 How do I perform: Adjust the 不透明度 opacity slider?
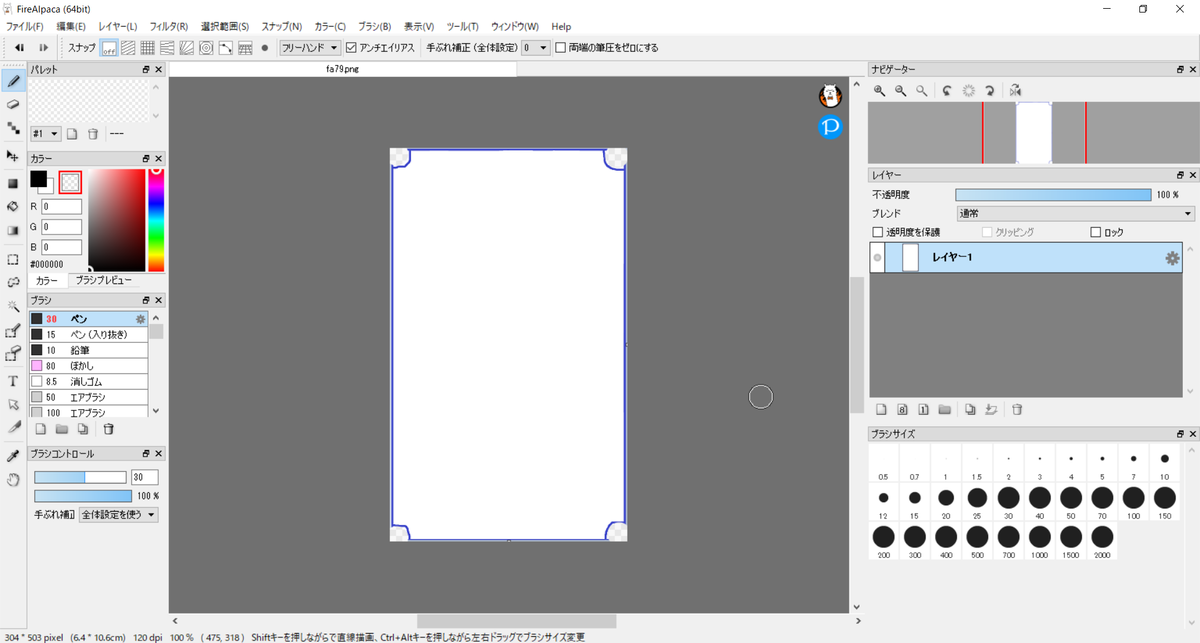click(x=1053, y=195)
